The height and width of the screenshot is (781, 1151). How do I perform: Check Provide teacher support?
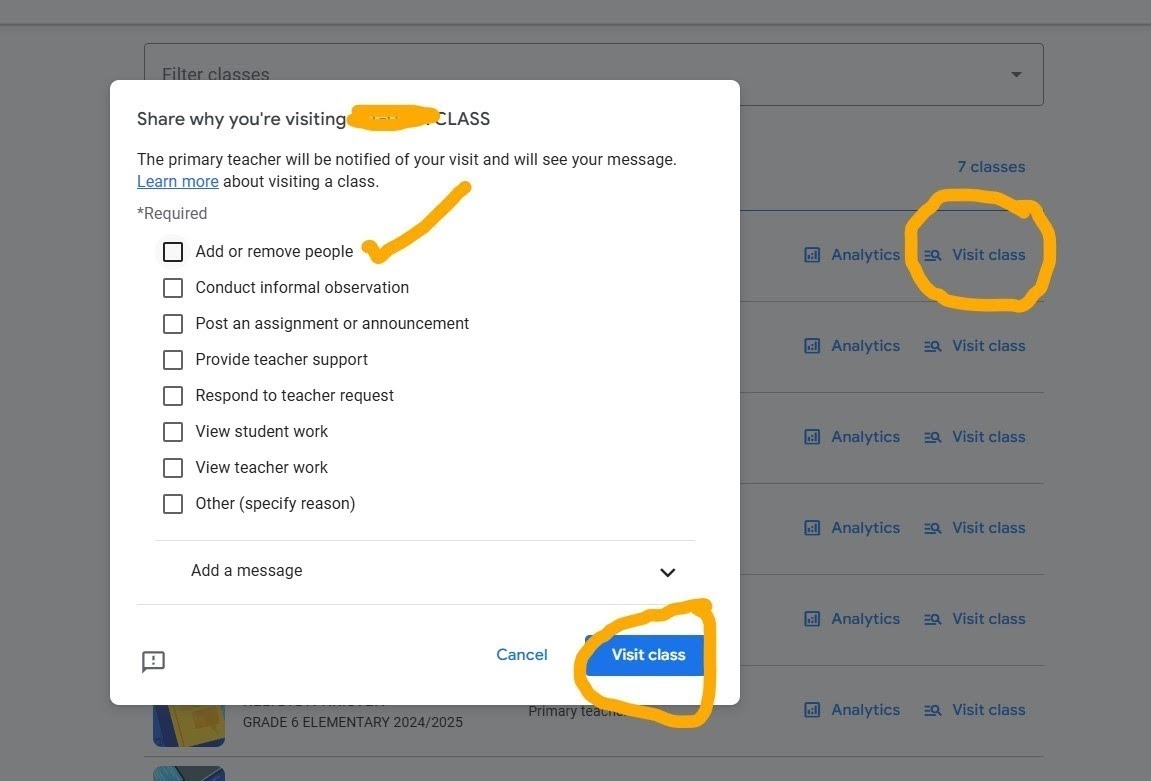[x=172, y=359]
